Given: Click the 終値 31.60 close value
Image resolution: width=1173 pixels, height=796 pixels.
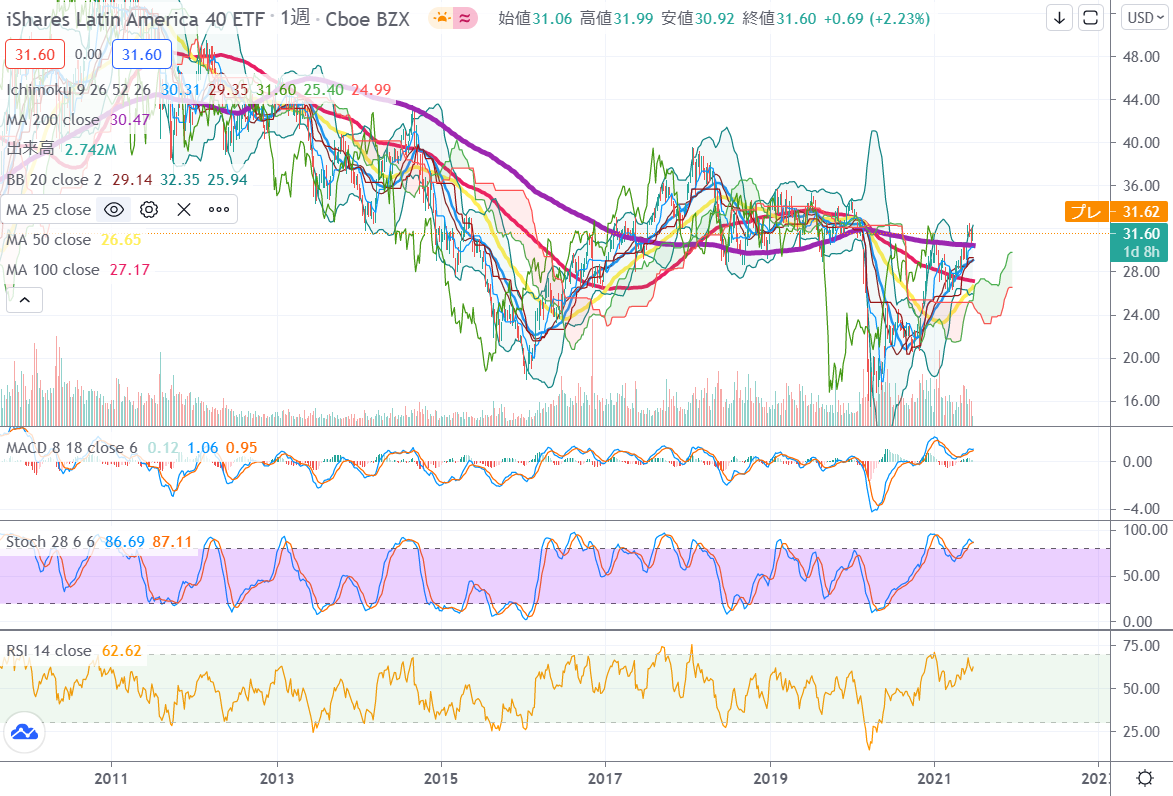Looking at the screenshot, I should pos(780,18).
